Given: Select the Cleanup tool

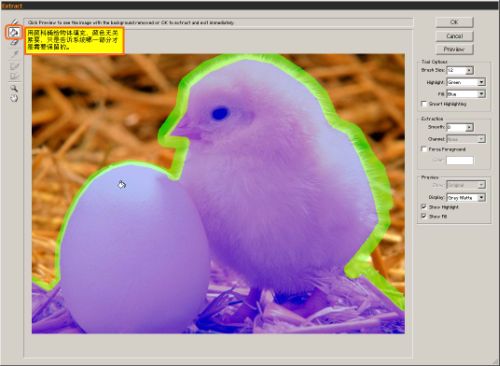Looking at the screenshot, I should tap(14, 66).
